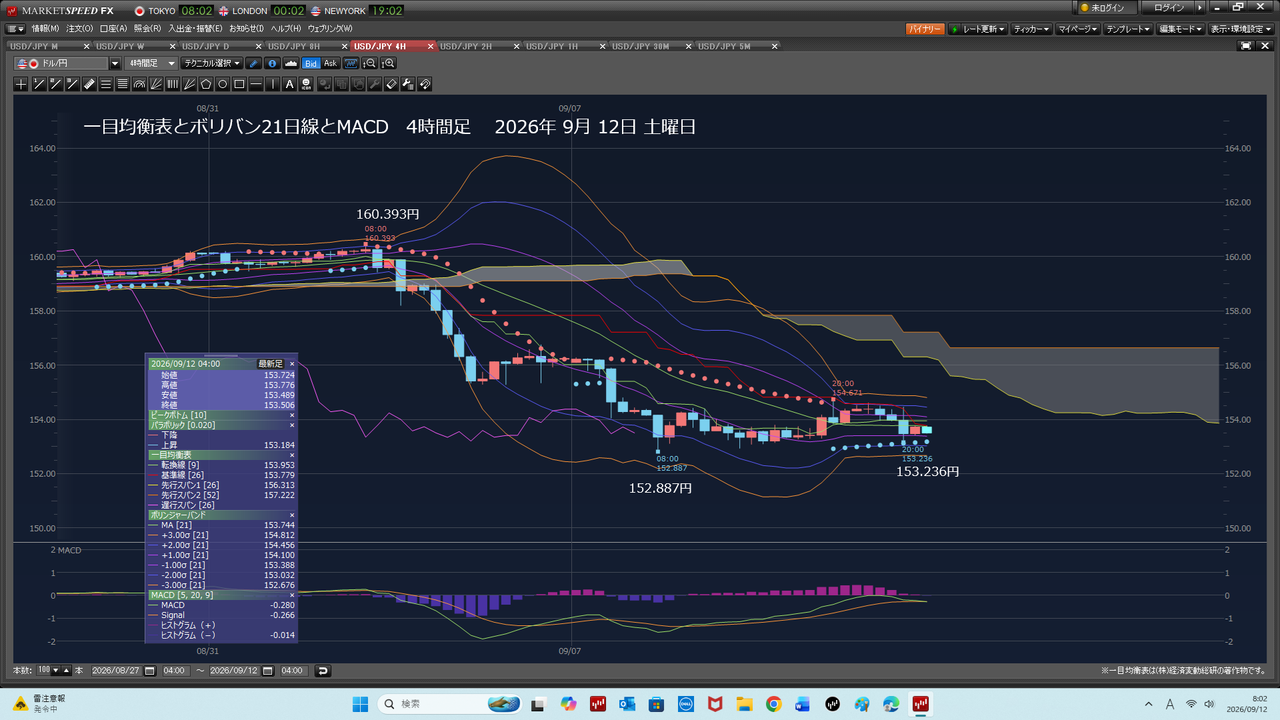Select the text annotation A tool

click(290, 84)
